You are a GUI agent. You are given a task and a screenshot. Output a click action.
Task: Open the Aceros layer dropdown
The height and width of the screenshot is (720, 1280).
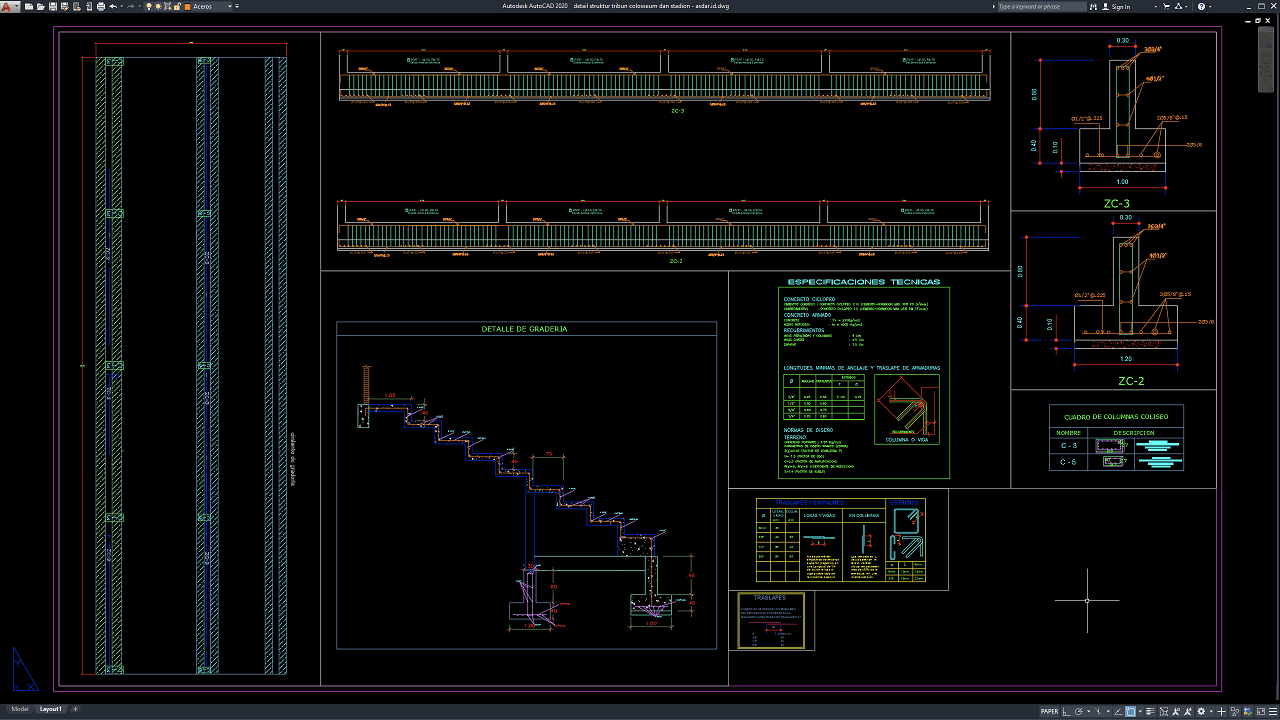pyautogui.click(x=230, y=6)
